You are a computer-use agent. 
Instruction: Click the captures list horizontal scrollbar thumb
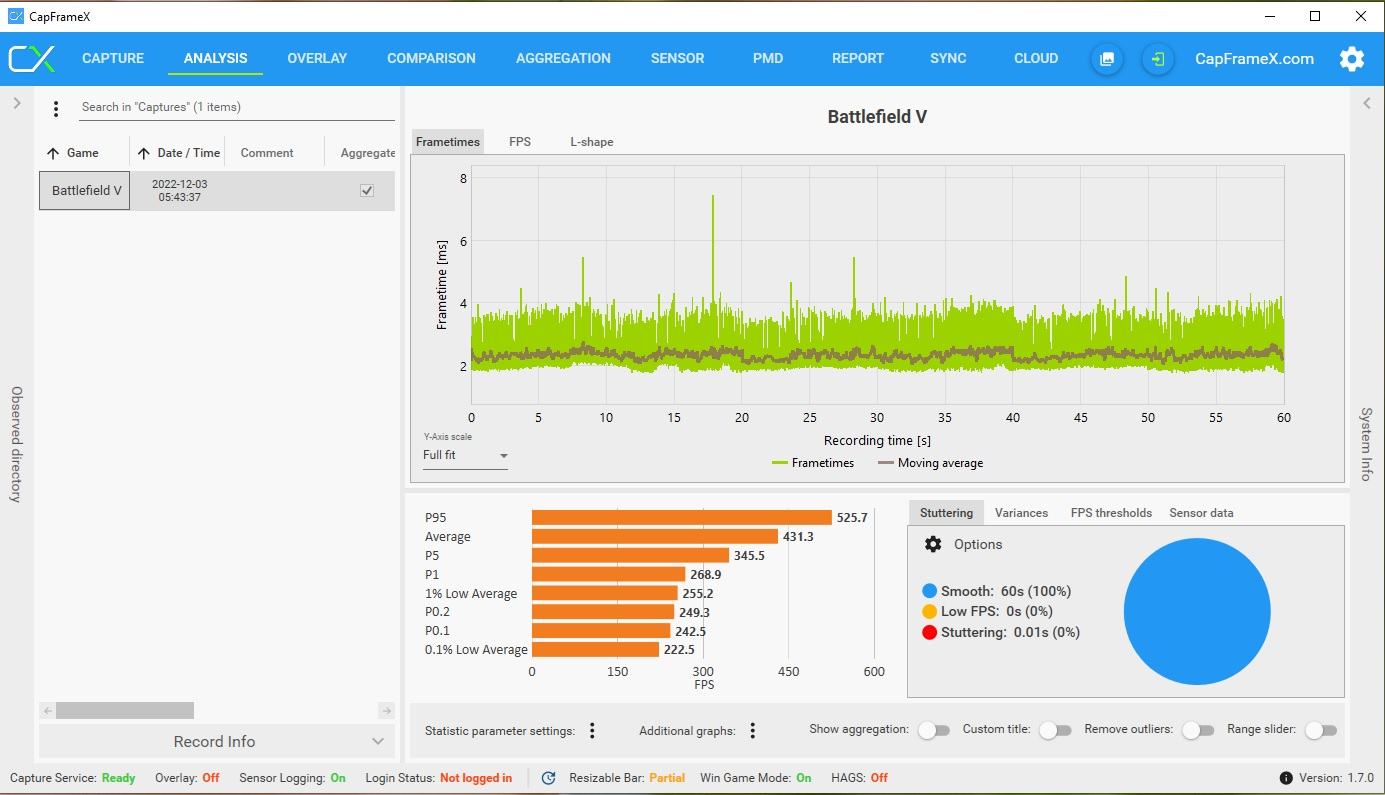point(125,711)
